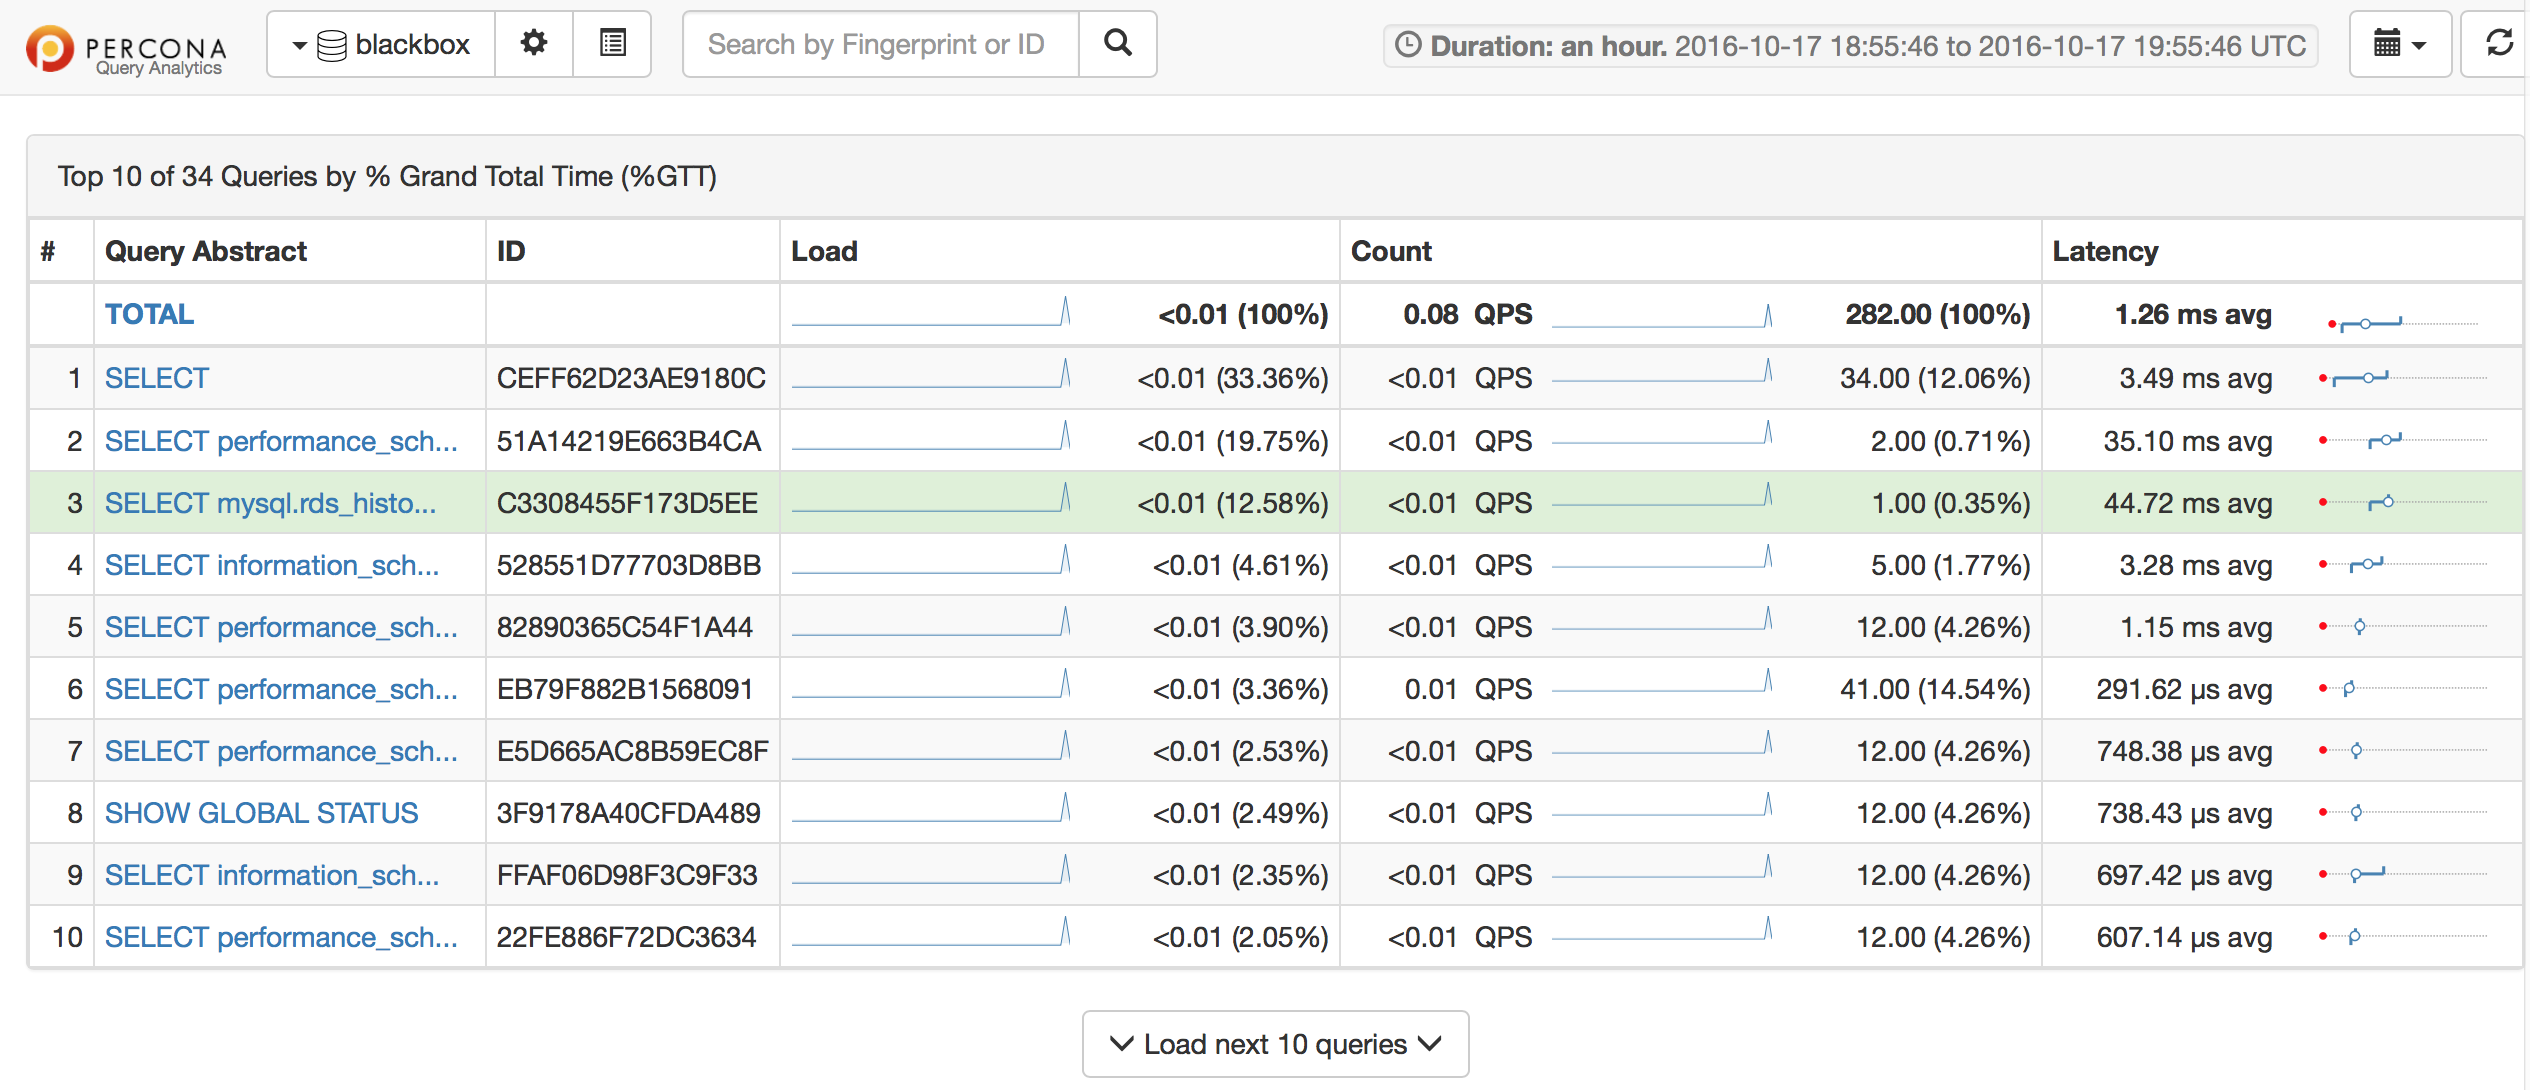Click the database icon next to blackbox
The image size is (2530, 1090).
click(332, 45)
